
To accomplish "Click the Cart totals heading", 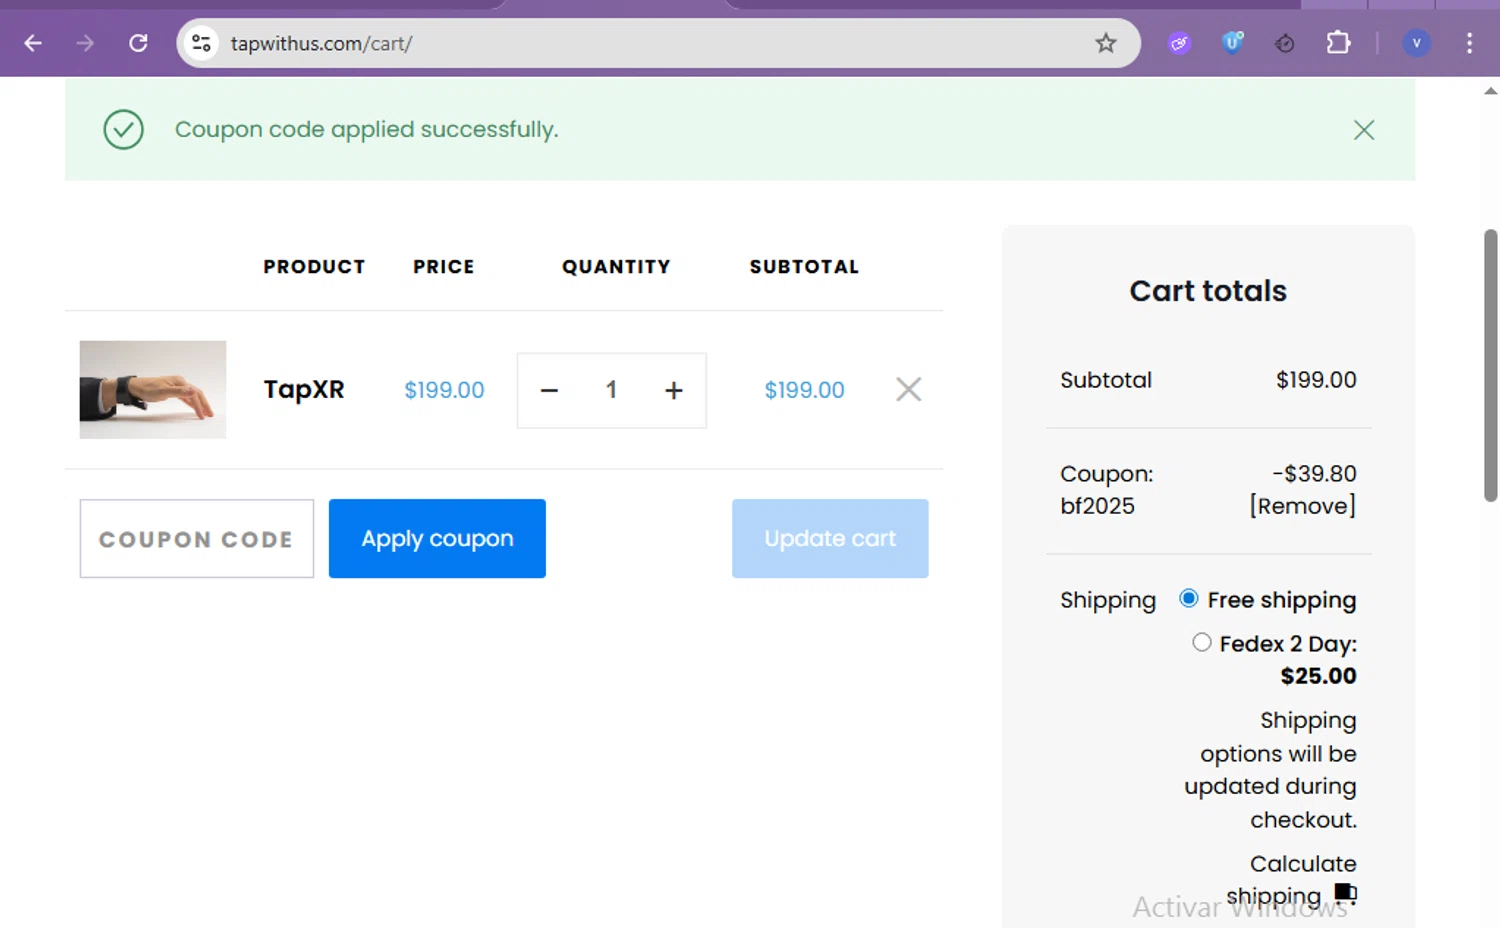I will (x=1208, y=291).
